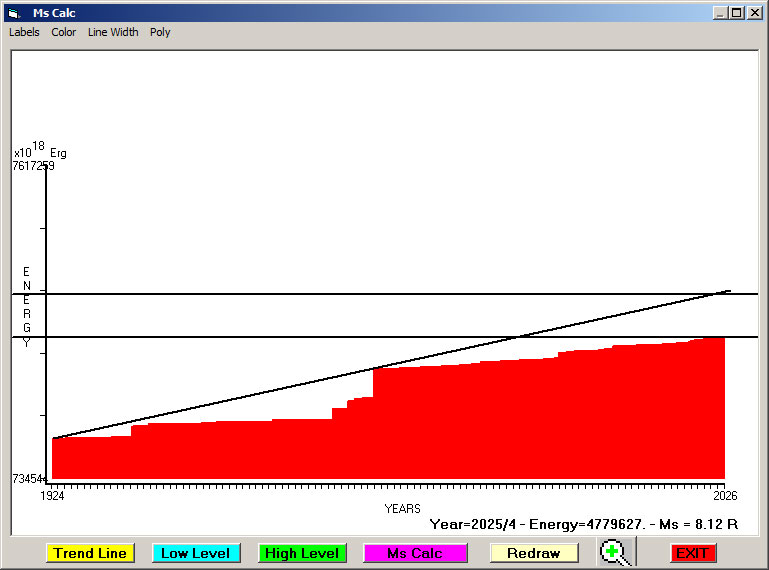Open the Labels menu
The width and height of the screenshot is (769, 570).
(x=24, y=32)
